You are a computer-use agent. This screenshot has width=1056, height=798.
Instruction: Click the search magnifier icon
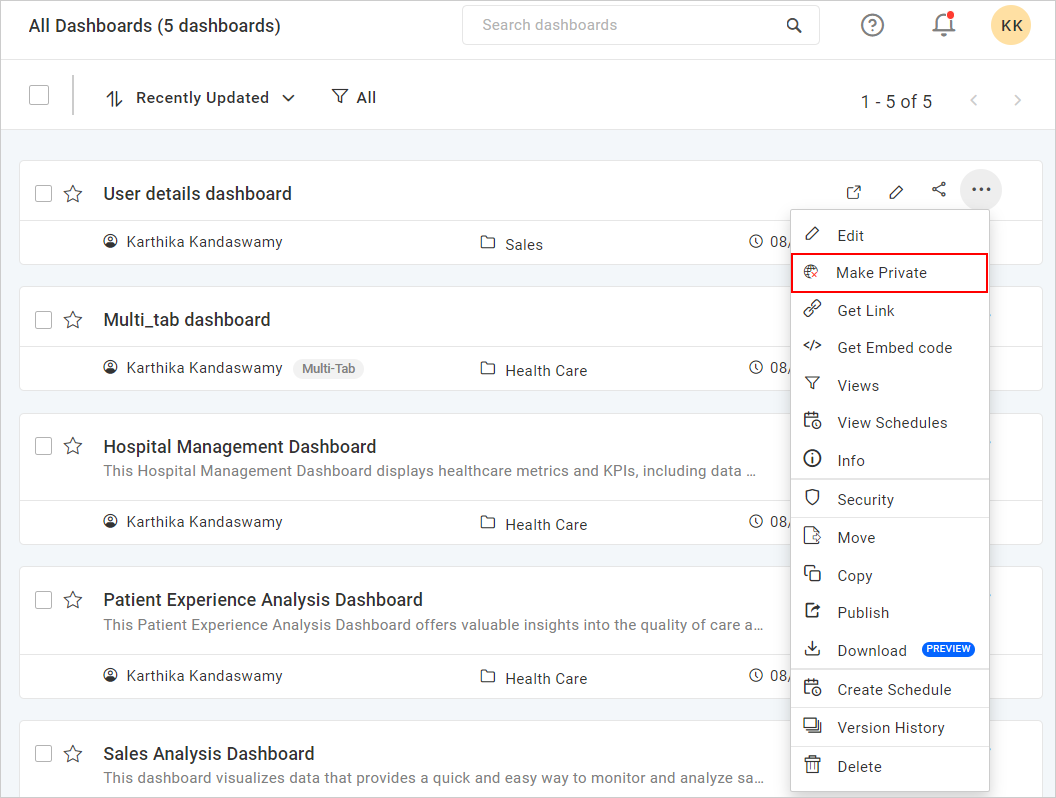pos(794,26)
